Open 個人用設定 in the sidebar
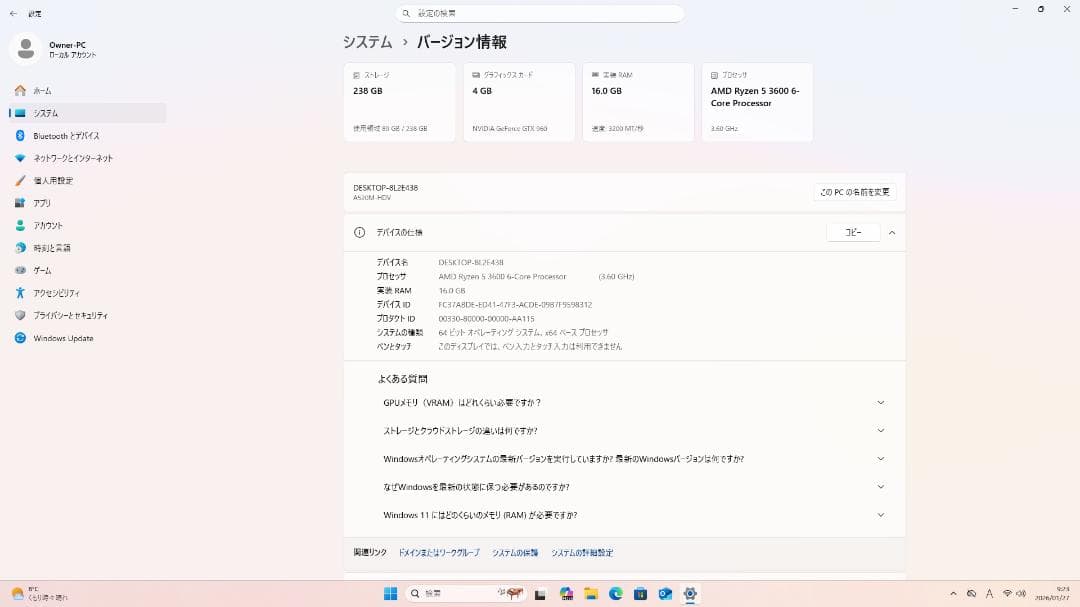This screenshot has height=607, width=1080. [x=87, y=181]
